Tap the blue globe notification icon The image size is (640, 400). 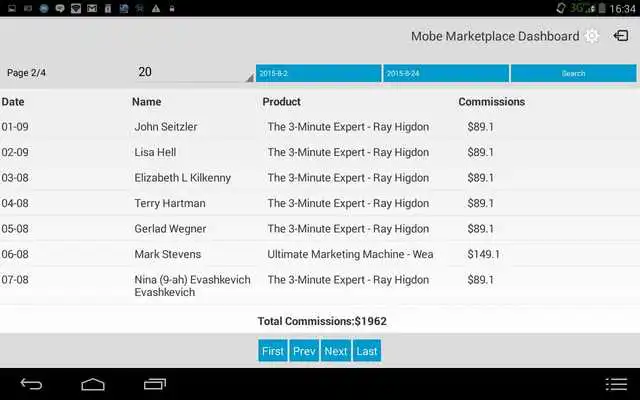[44, 8]
